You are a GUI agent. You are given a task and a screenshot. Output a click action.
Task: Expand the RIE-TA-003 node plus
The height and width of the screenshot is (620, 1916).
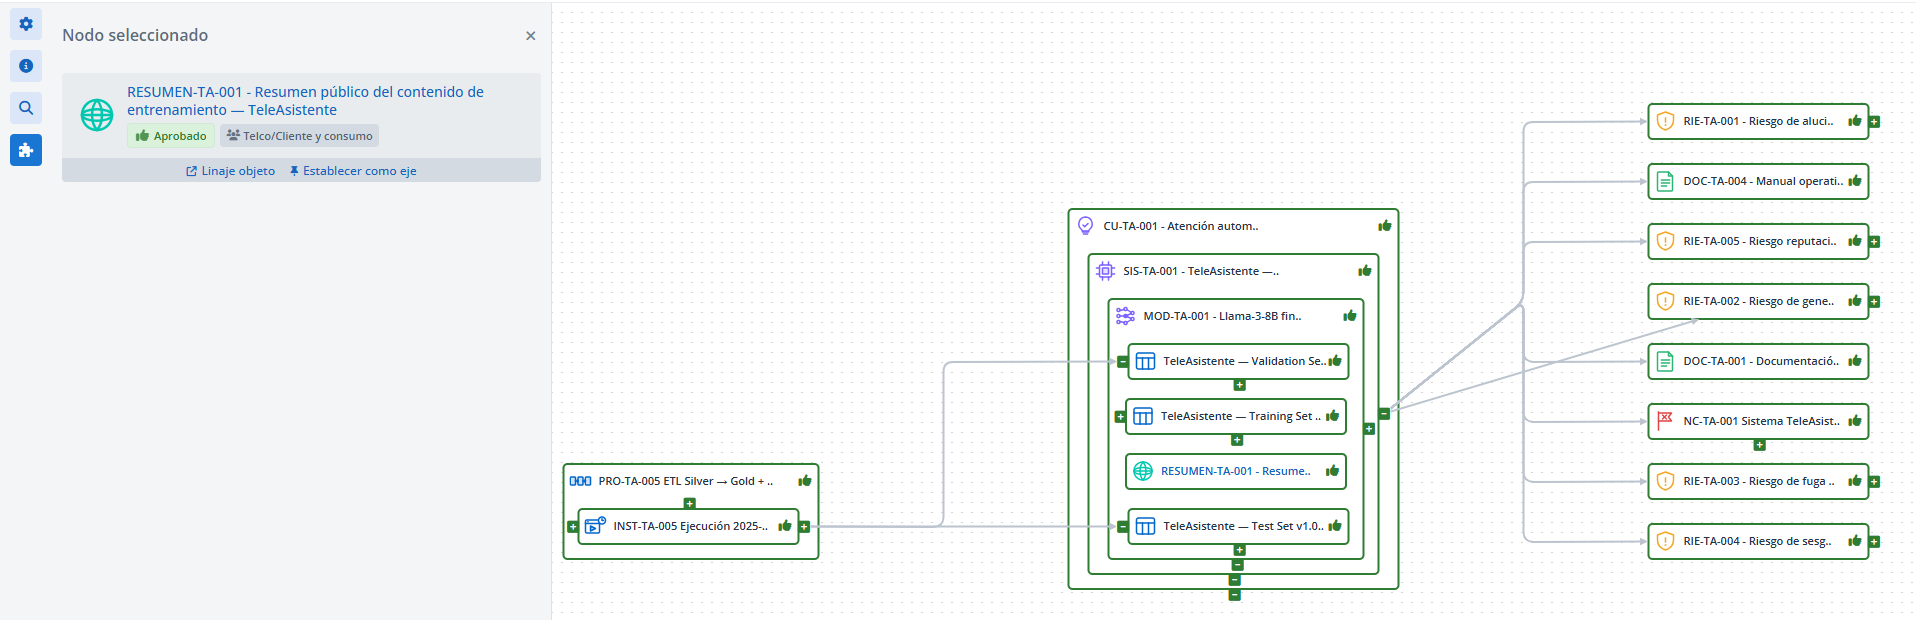(1874, 482)
